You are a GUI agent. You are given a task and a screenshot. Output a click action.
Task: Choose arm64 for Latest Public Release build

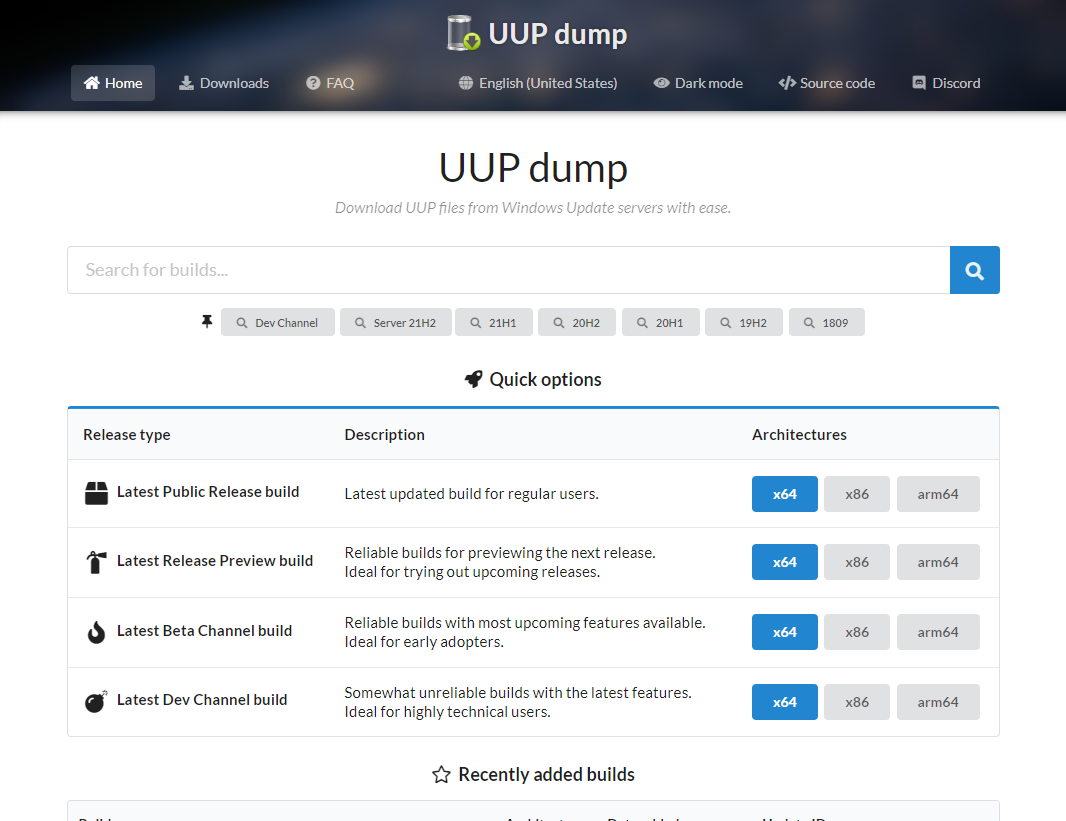point(938,494)
